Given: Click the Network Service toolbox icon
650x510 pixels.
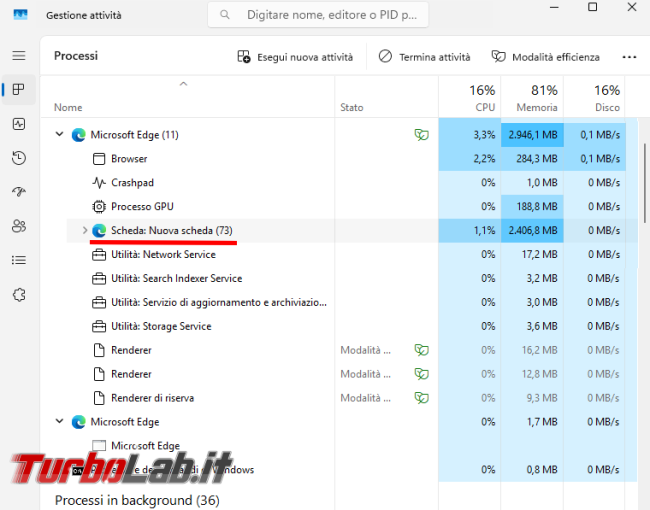Looking at the screenshot, I should [99, 255].
